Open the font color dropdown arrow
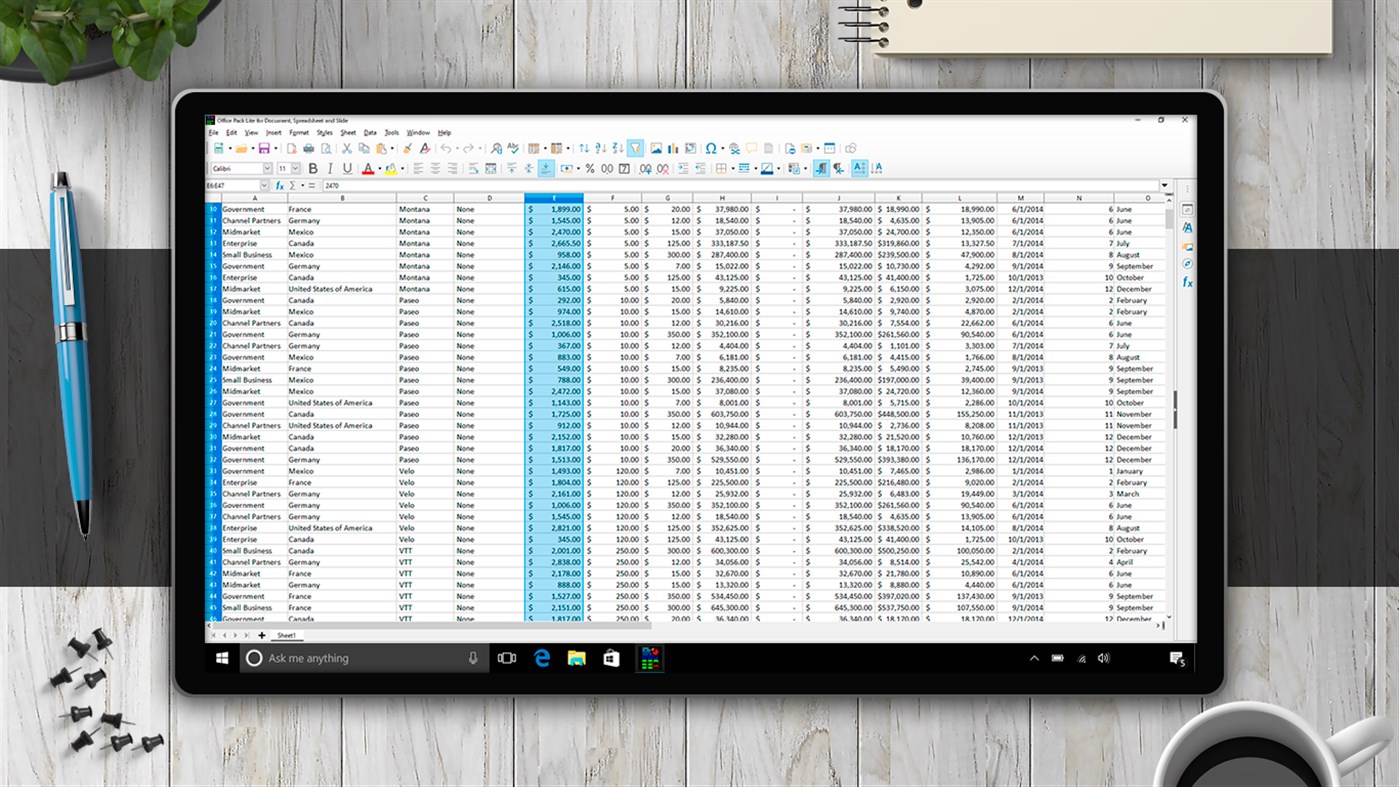The width and height of the screenshot is (1399, 787). click(378, 168)
